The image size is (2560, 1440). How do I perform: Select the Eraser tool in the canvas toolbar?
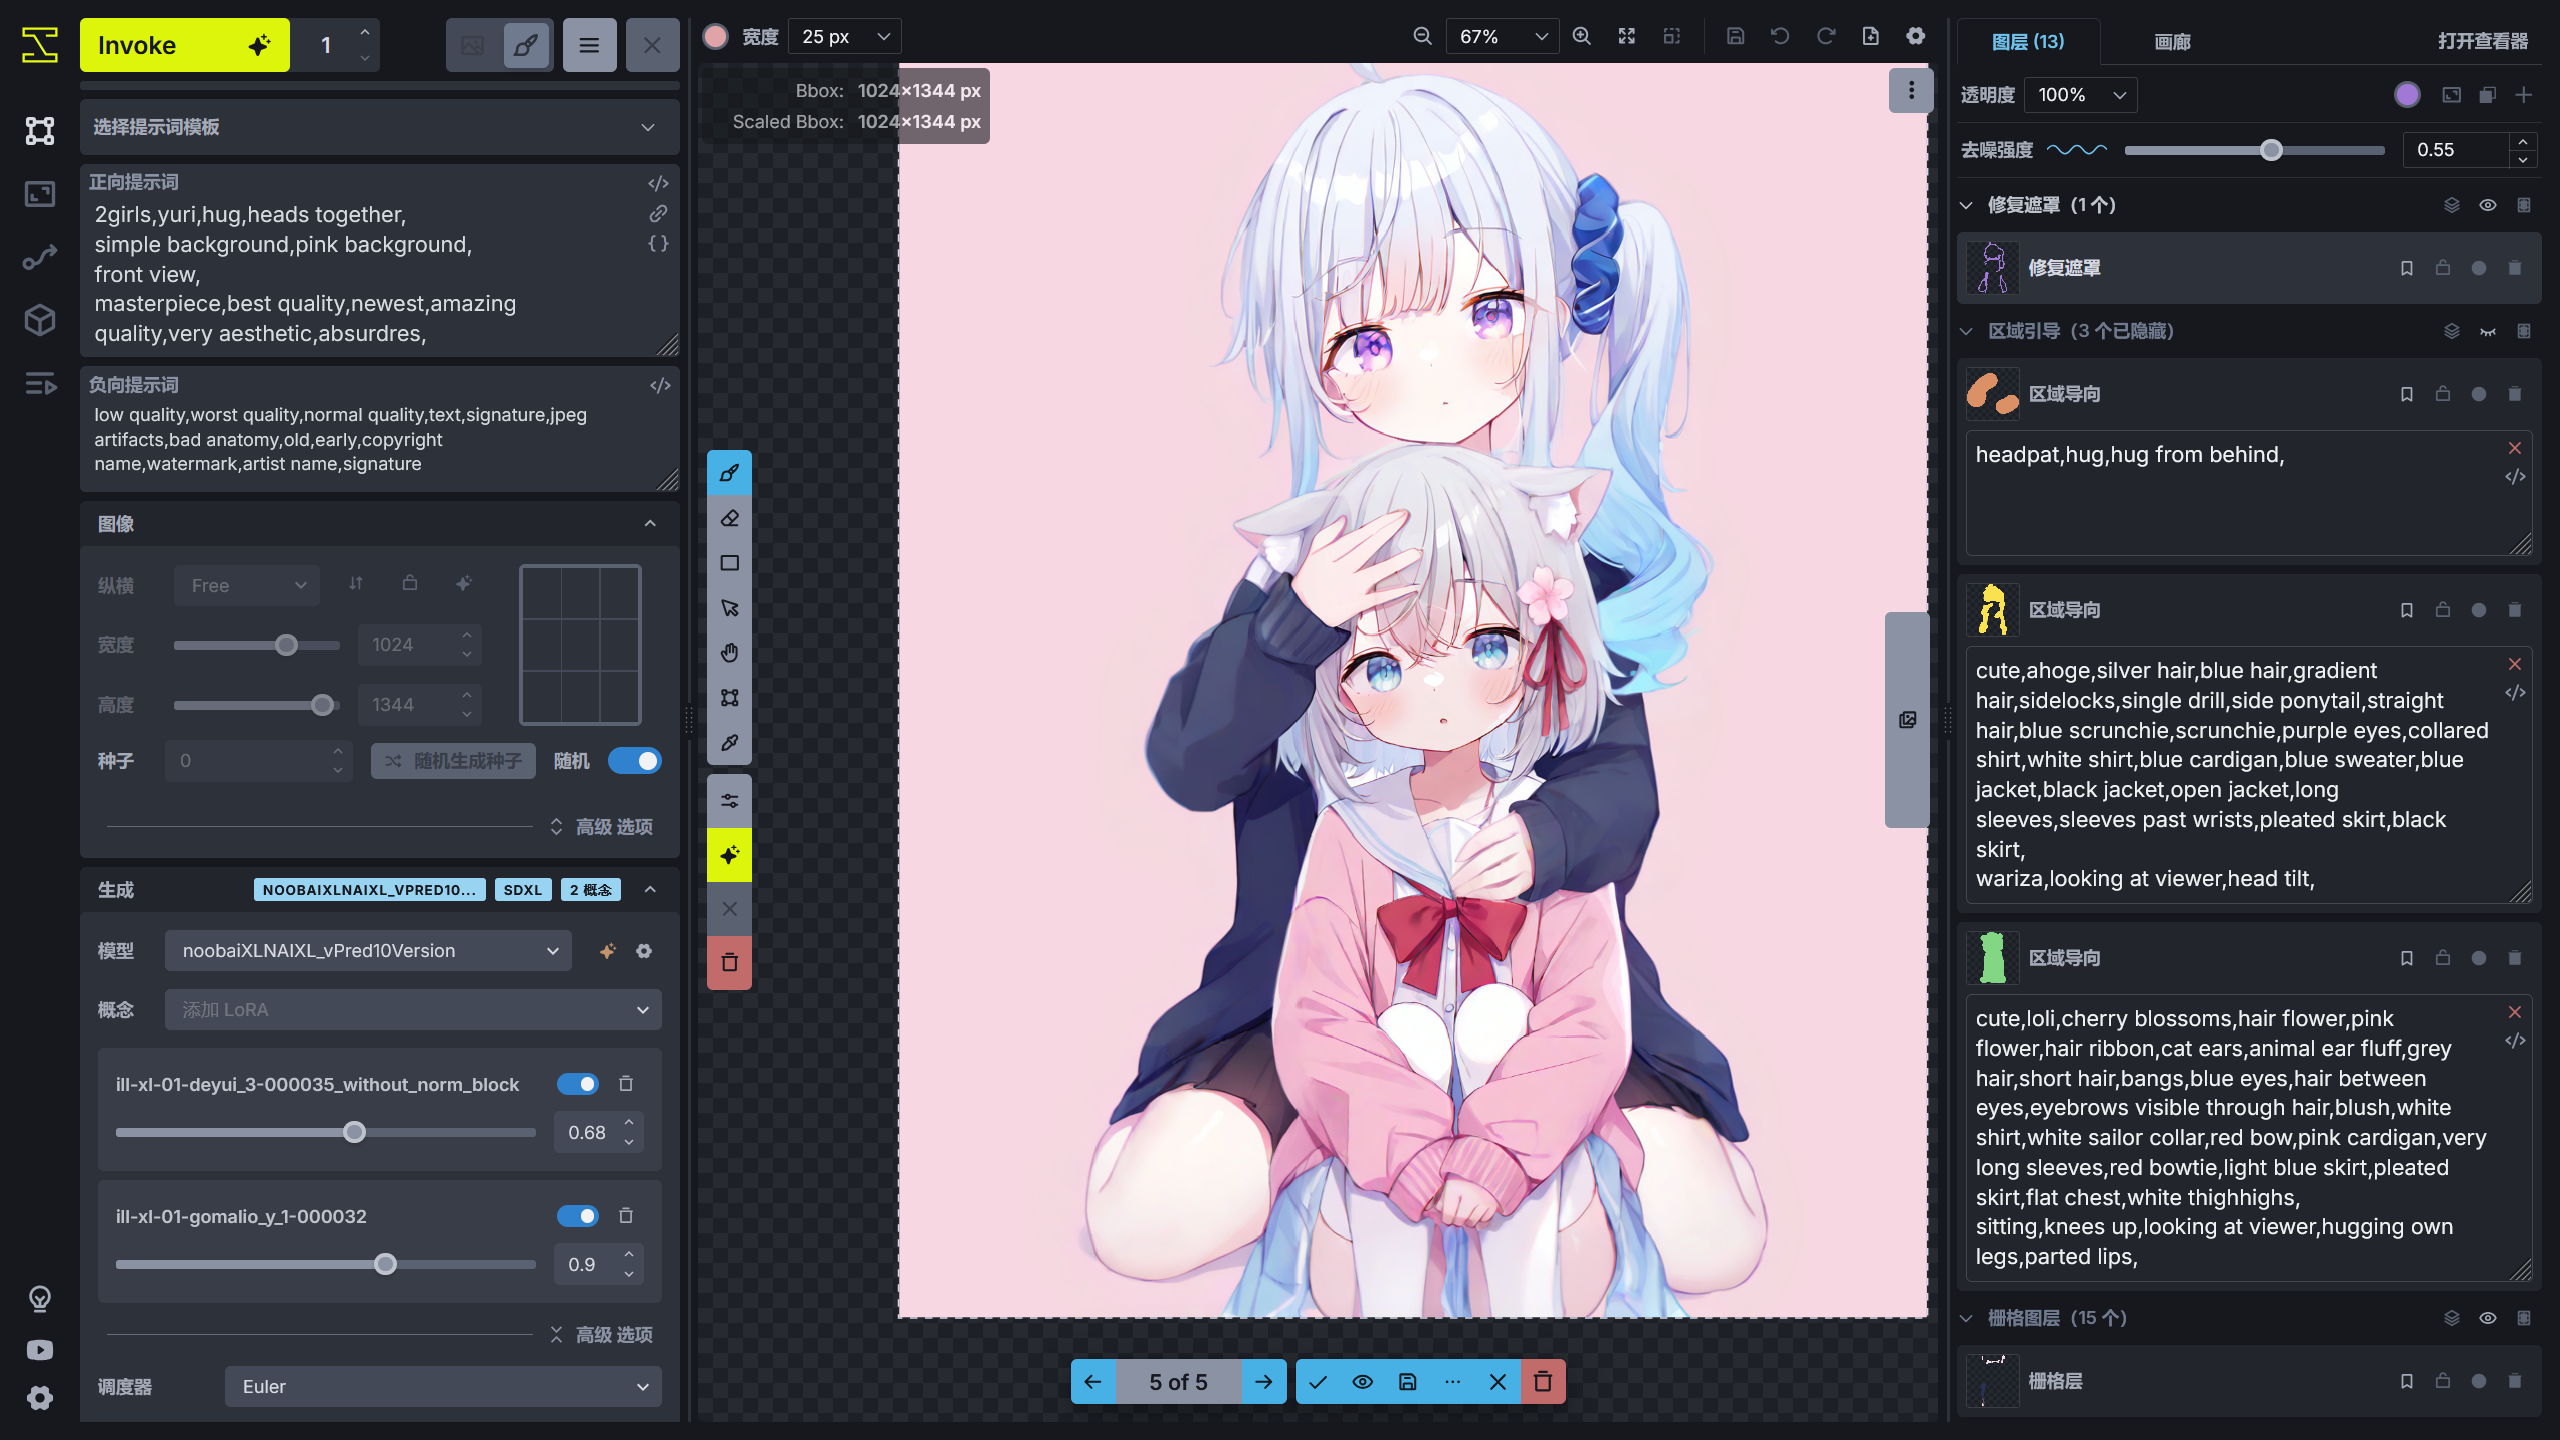(x=729, y=517)
